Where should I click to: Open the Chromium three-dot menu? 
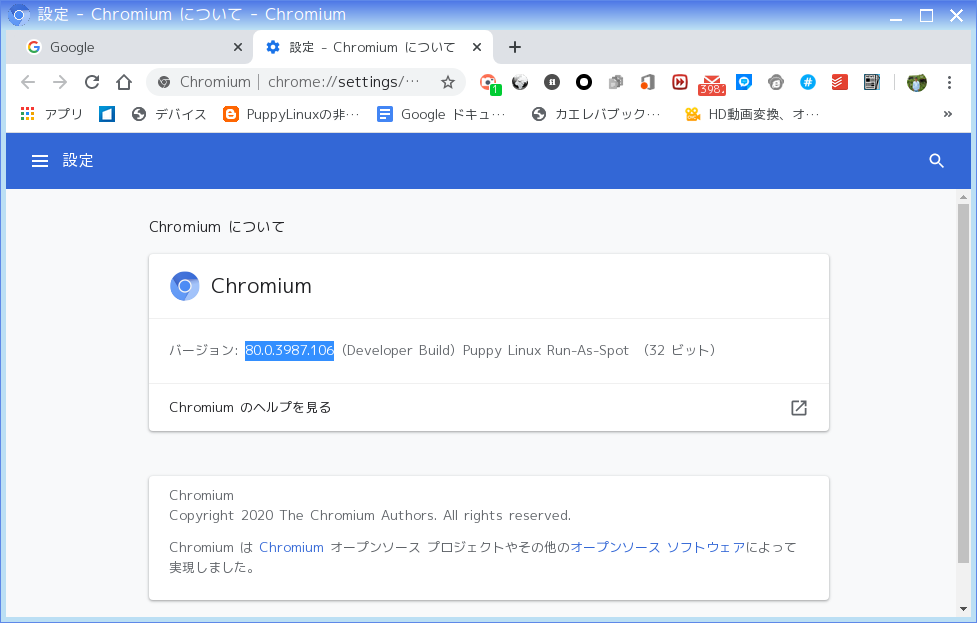(949, 82)
